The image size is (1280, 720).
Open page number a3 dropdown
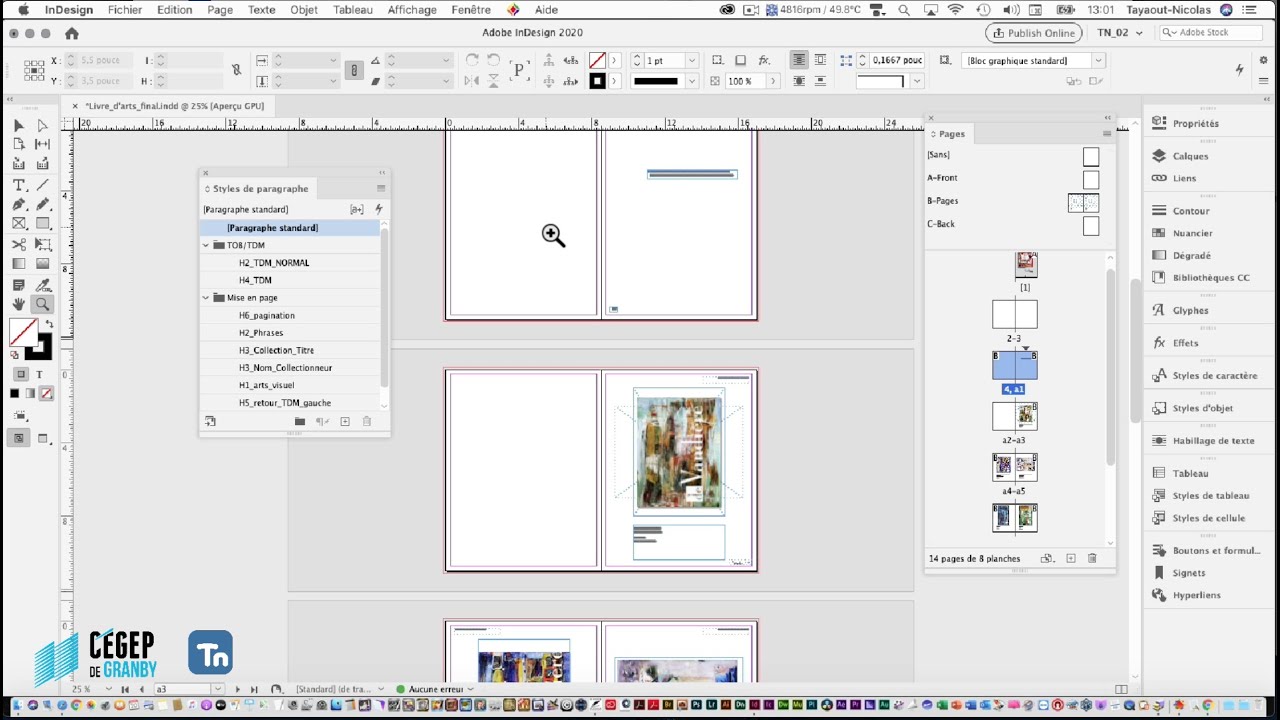[x=217, y=689]
